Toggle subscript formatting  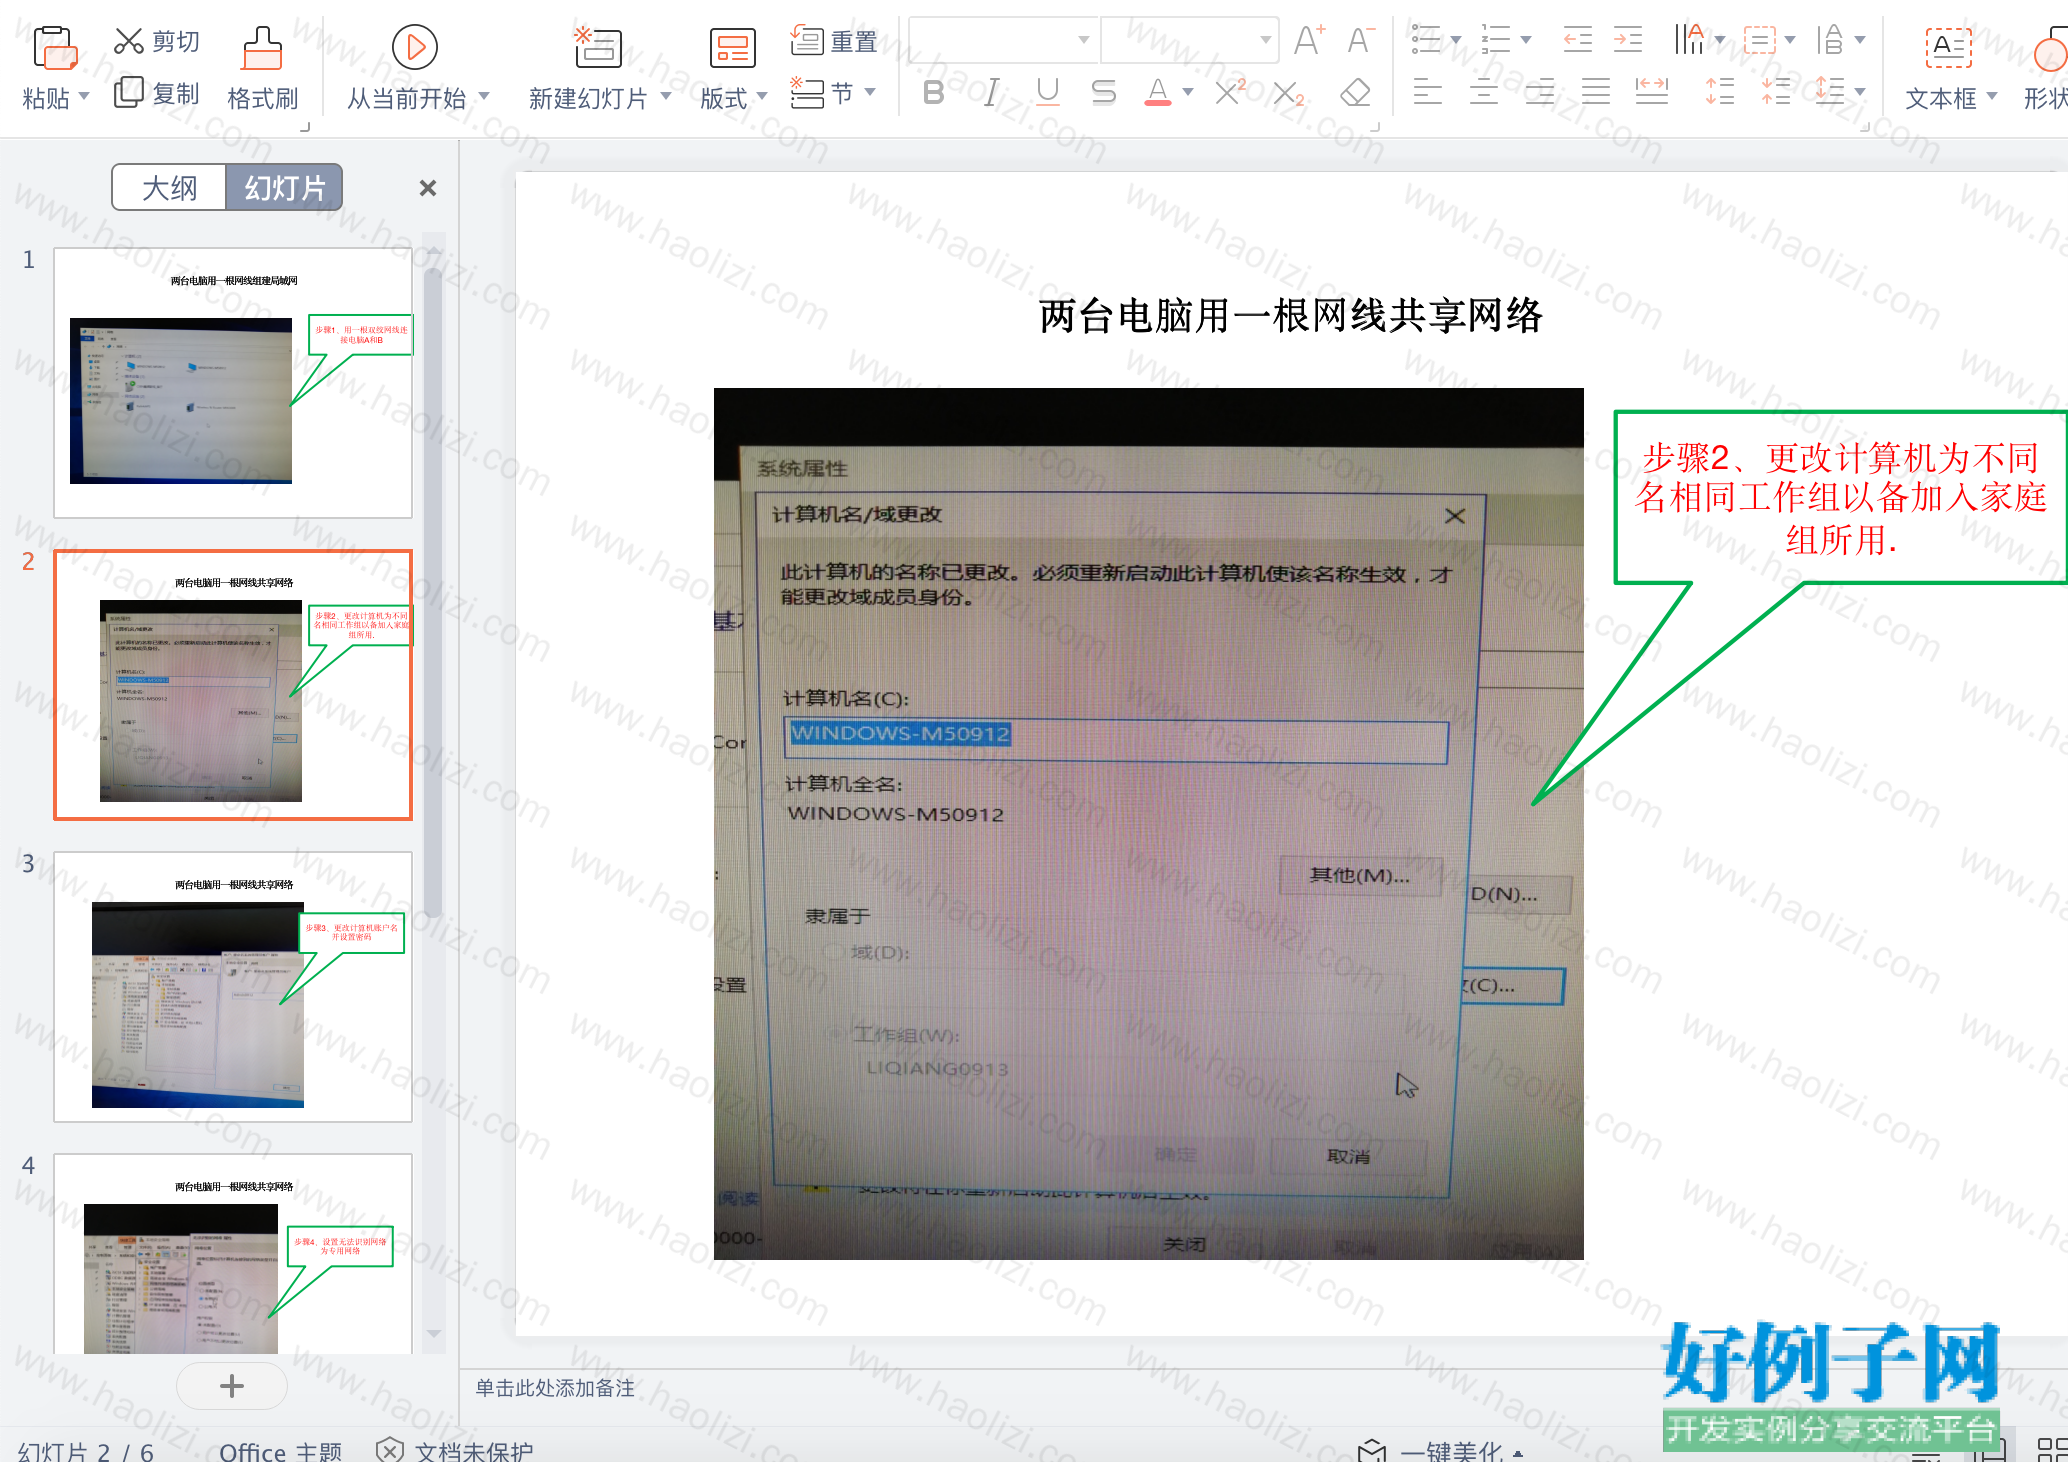1288,93
